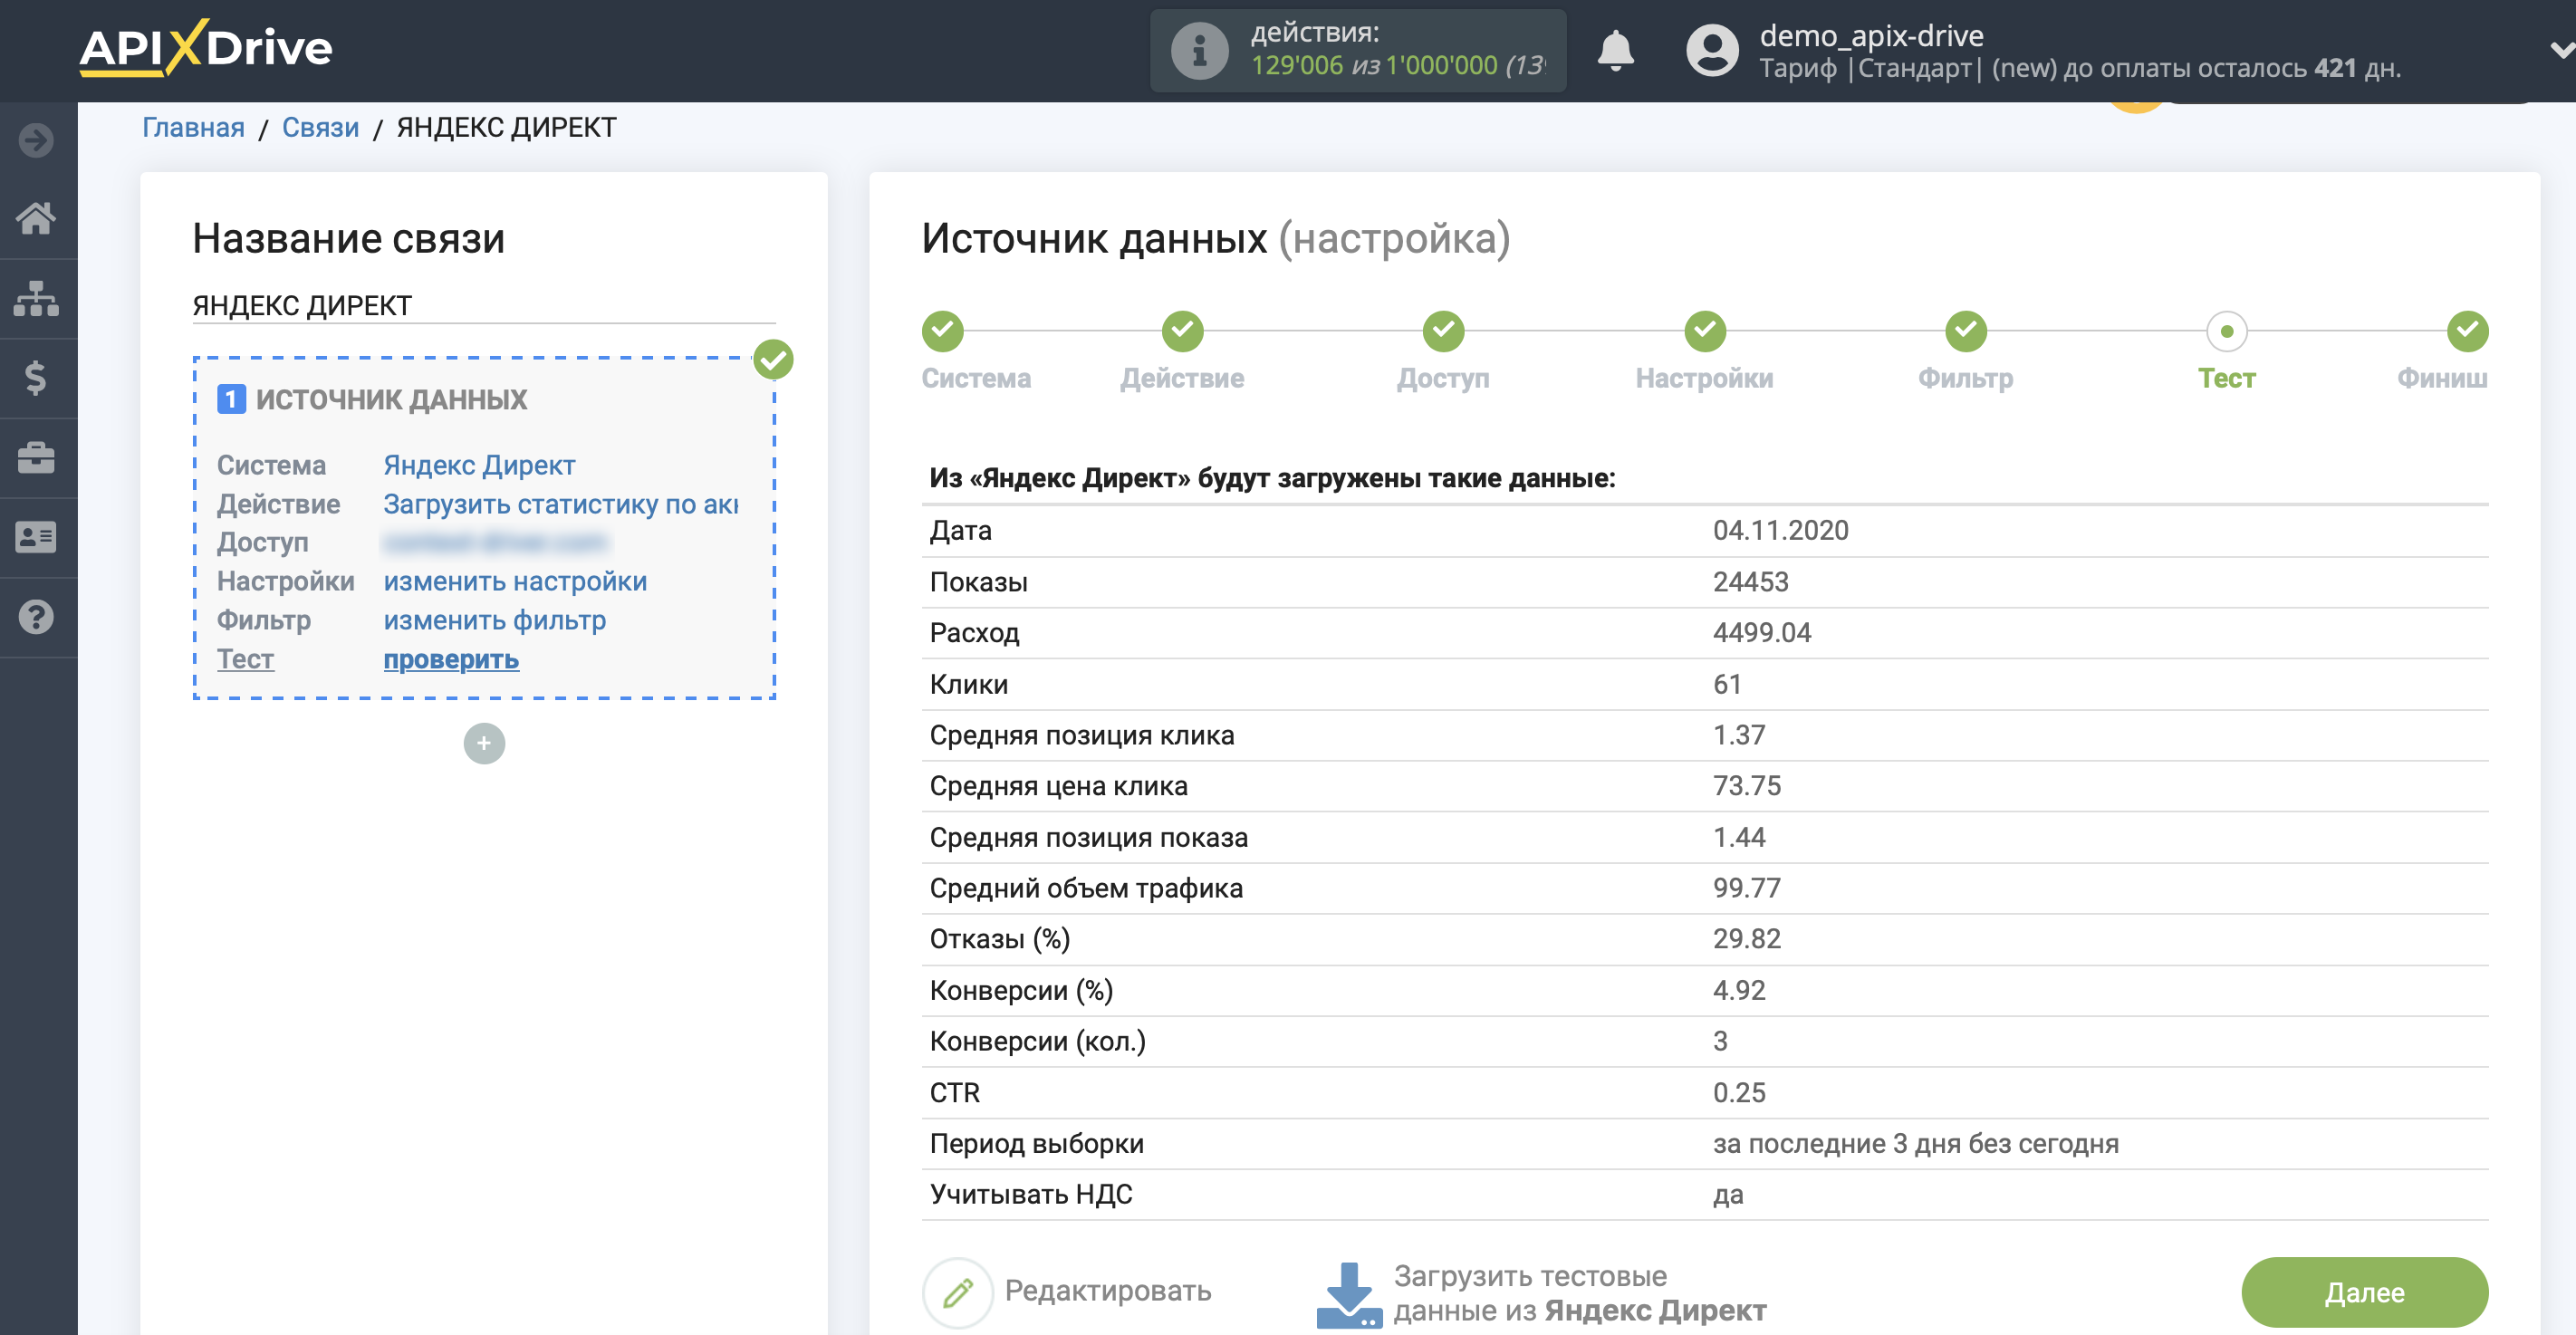Click the user avatar icon
Screen dimensions: 2576x1335
(1712, 50)
